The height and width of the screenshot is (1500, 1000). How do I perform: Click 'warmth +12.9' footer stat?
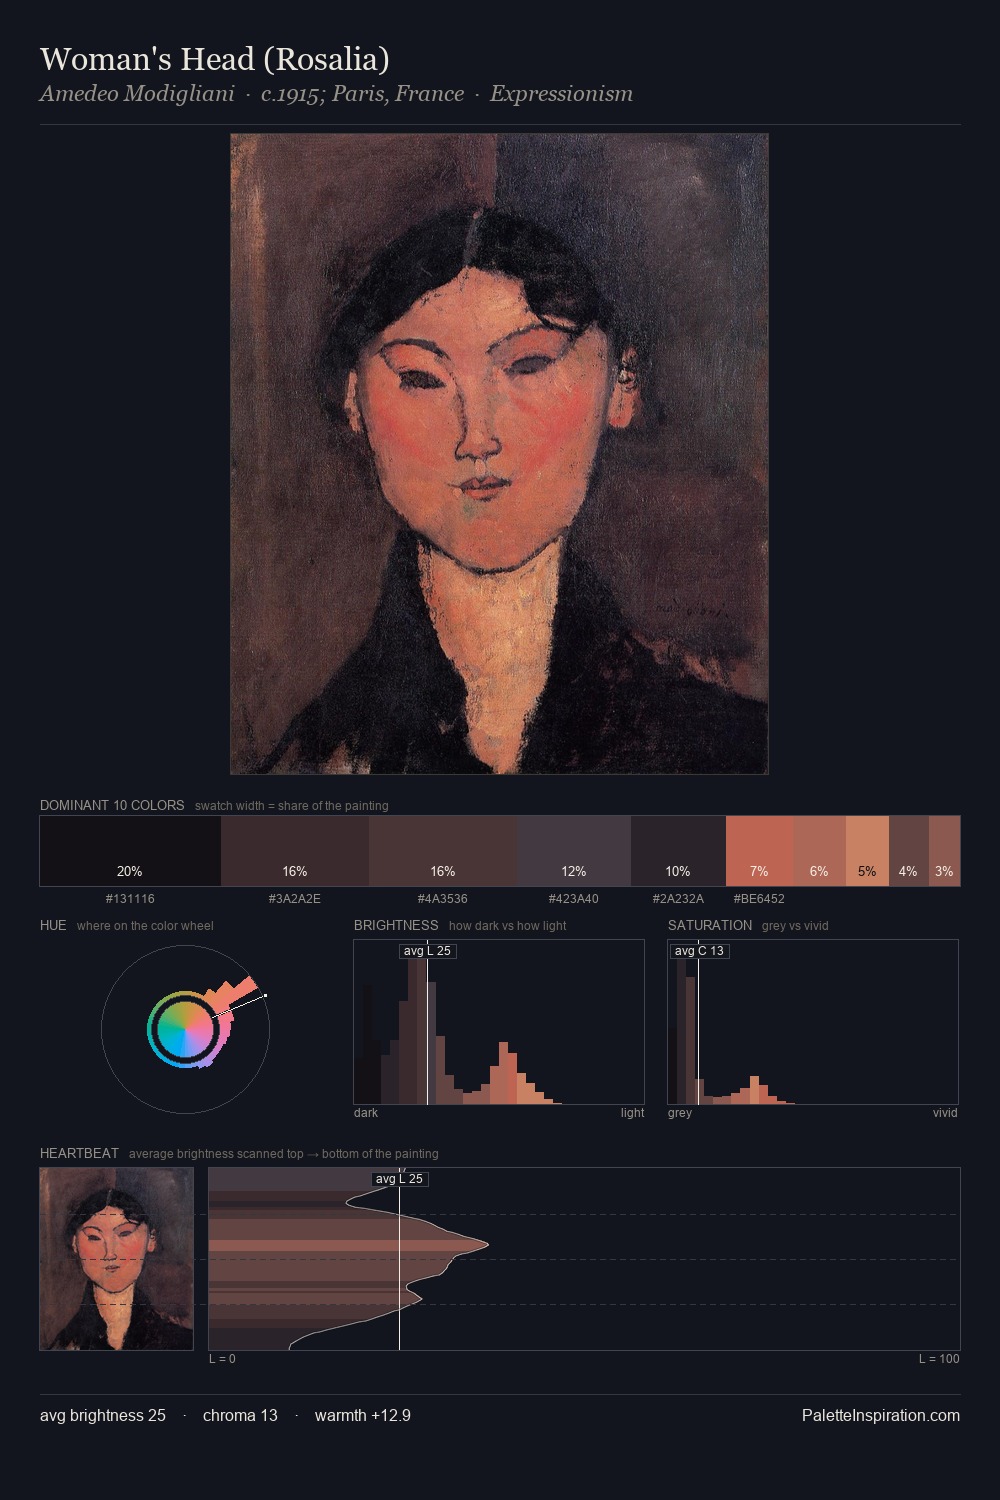point(363,1416)
